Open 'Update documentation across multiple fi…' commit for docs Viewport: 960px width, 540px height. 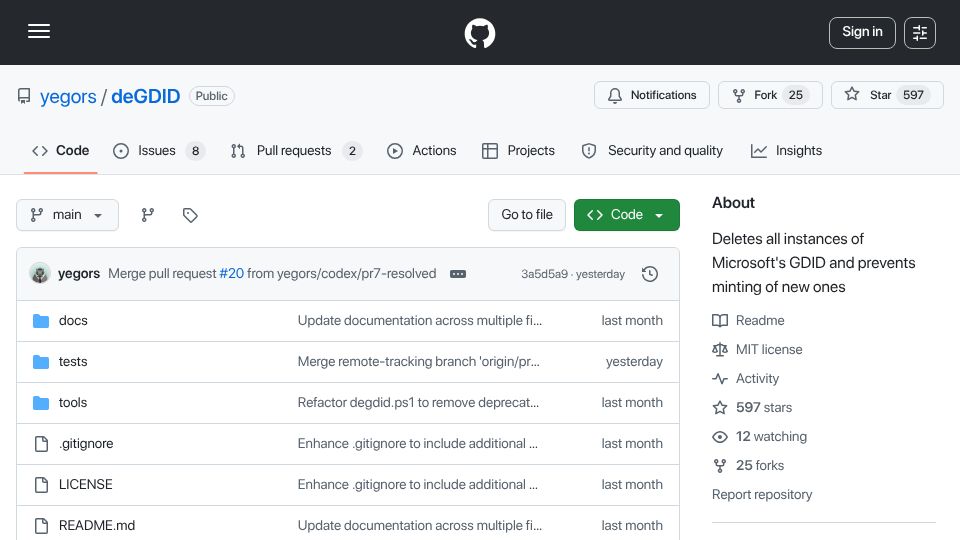(x=419, y=321)
